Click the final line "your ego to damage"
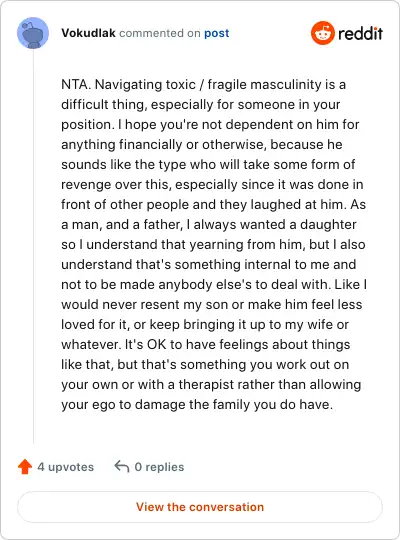 pyautogui.click(x=197, y=405)
